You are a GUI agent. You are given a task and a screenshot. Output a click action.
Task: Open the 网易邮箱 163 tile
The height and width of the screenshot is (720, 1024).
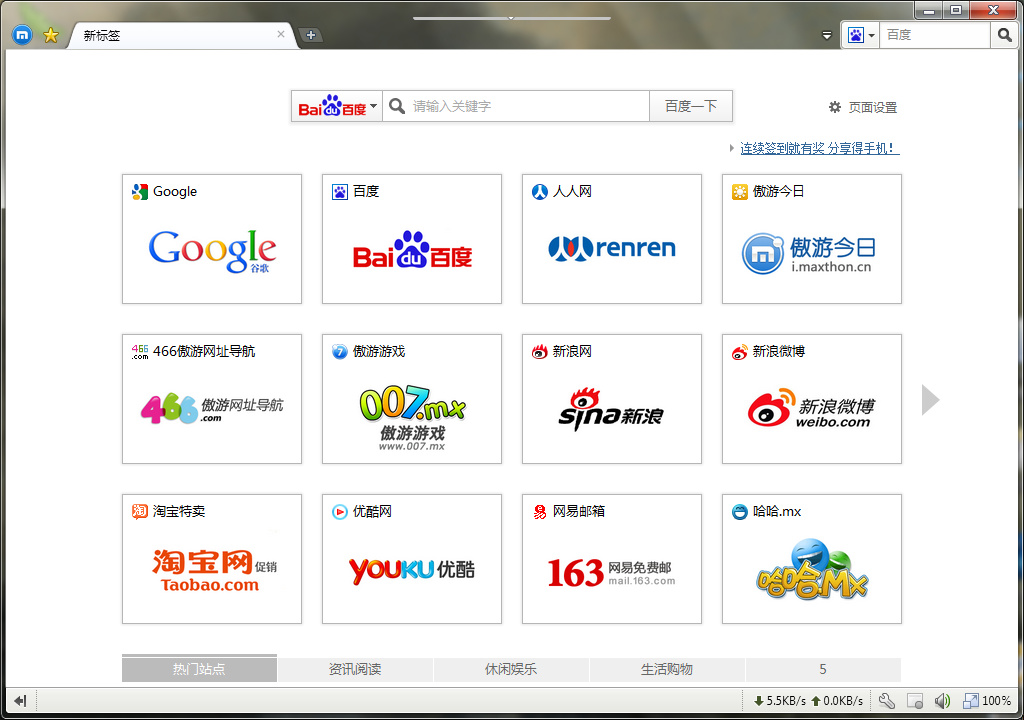[x=611, y=559]
